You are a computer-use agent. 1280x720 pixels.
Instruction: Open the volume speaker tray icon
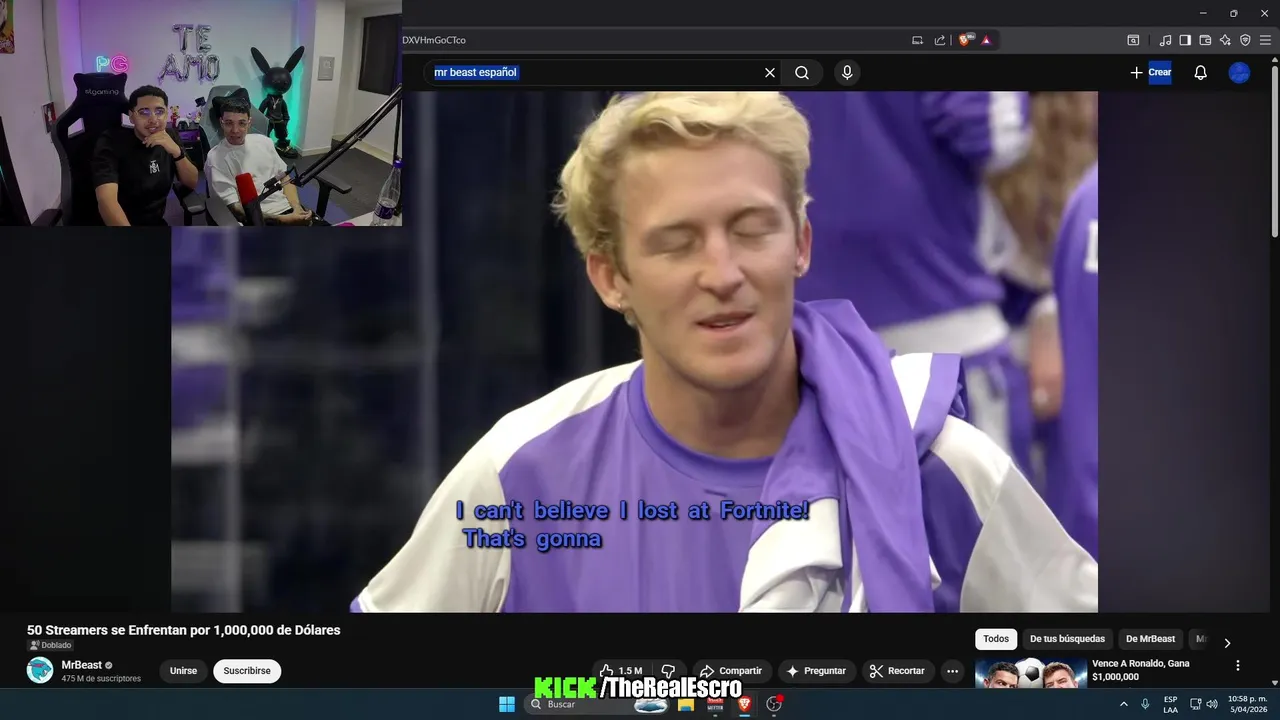pyautogui.click(x=1212, y=704)
